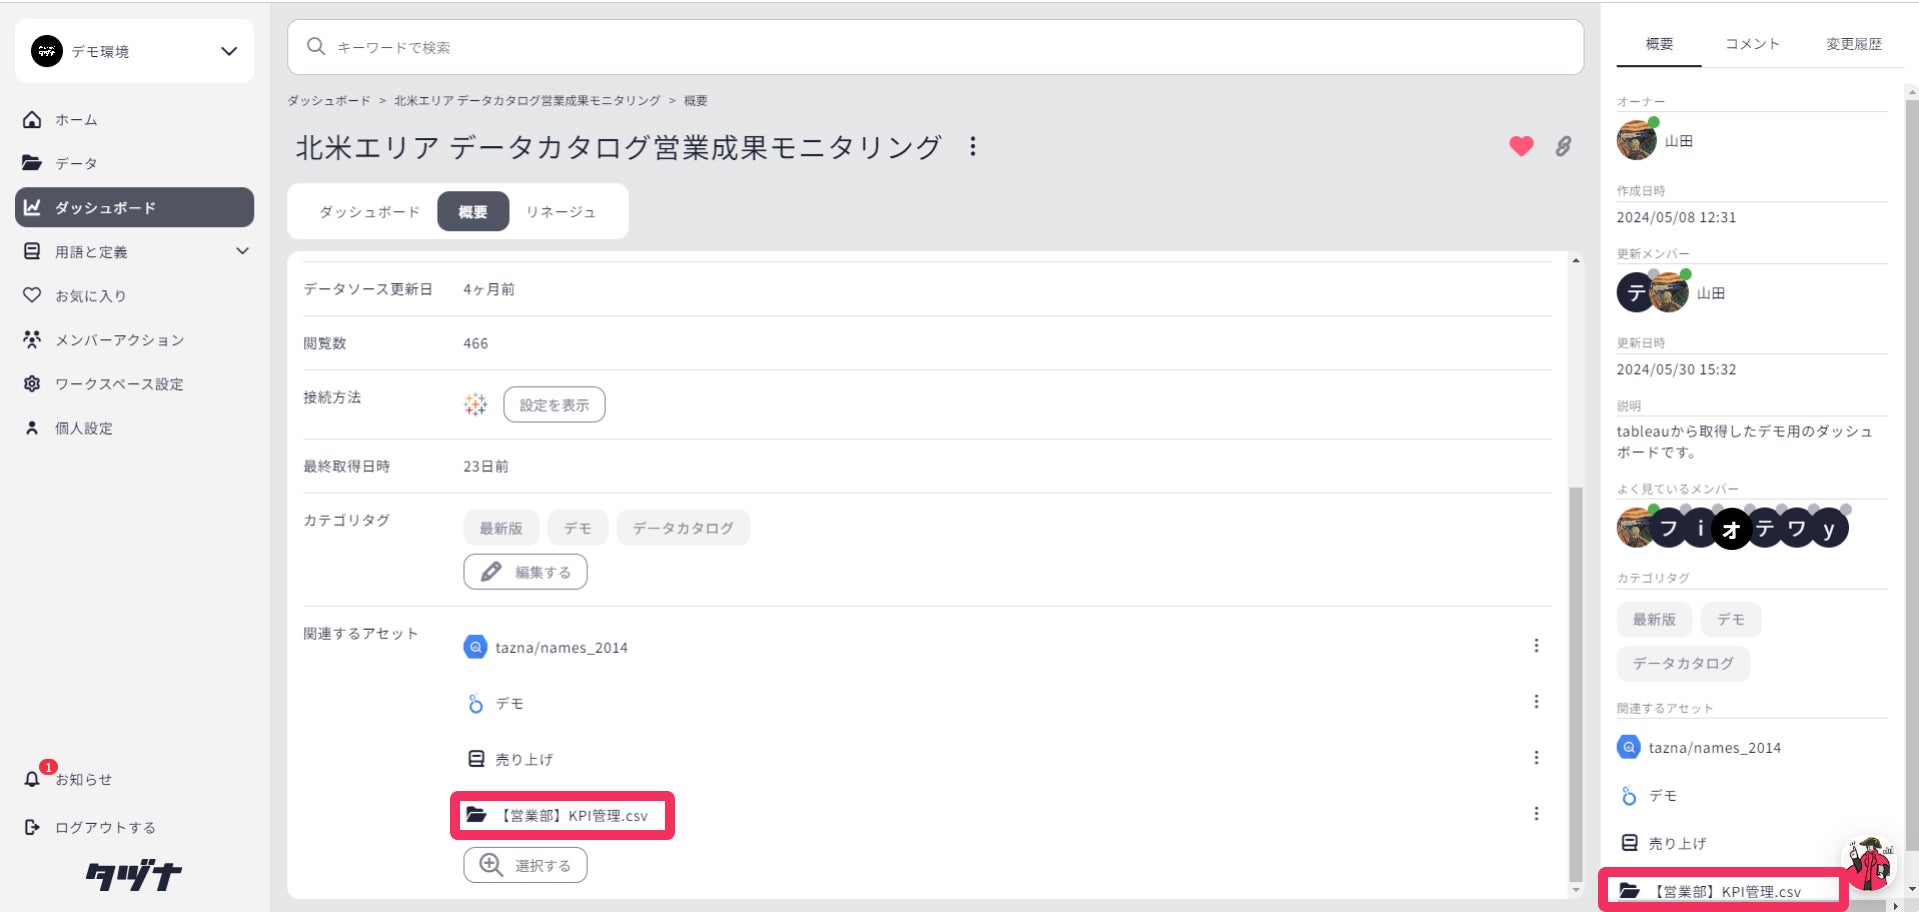
Task: Click the member actions icon
Action: [33, 340]
